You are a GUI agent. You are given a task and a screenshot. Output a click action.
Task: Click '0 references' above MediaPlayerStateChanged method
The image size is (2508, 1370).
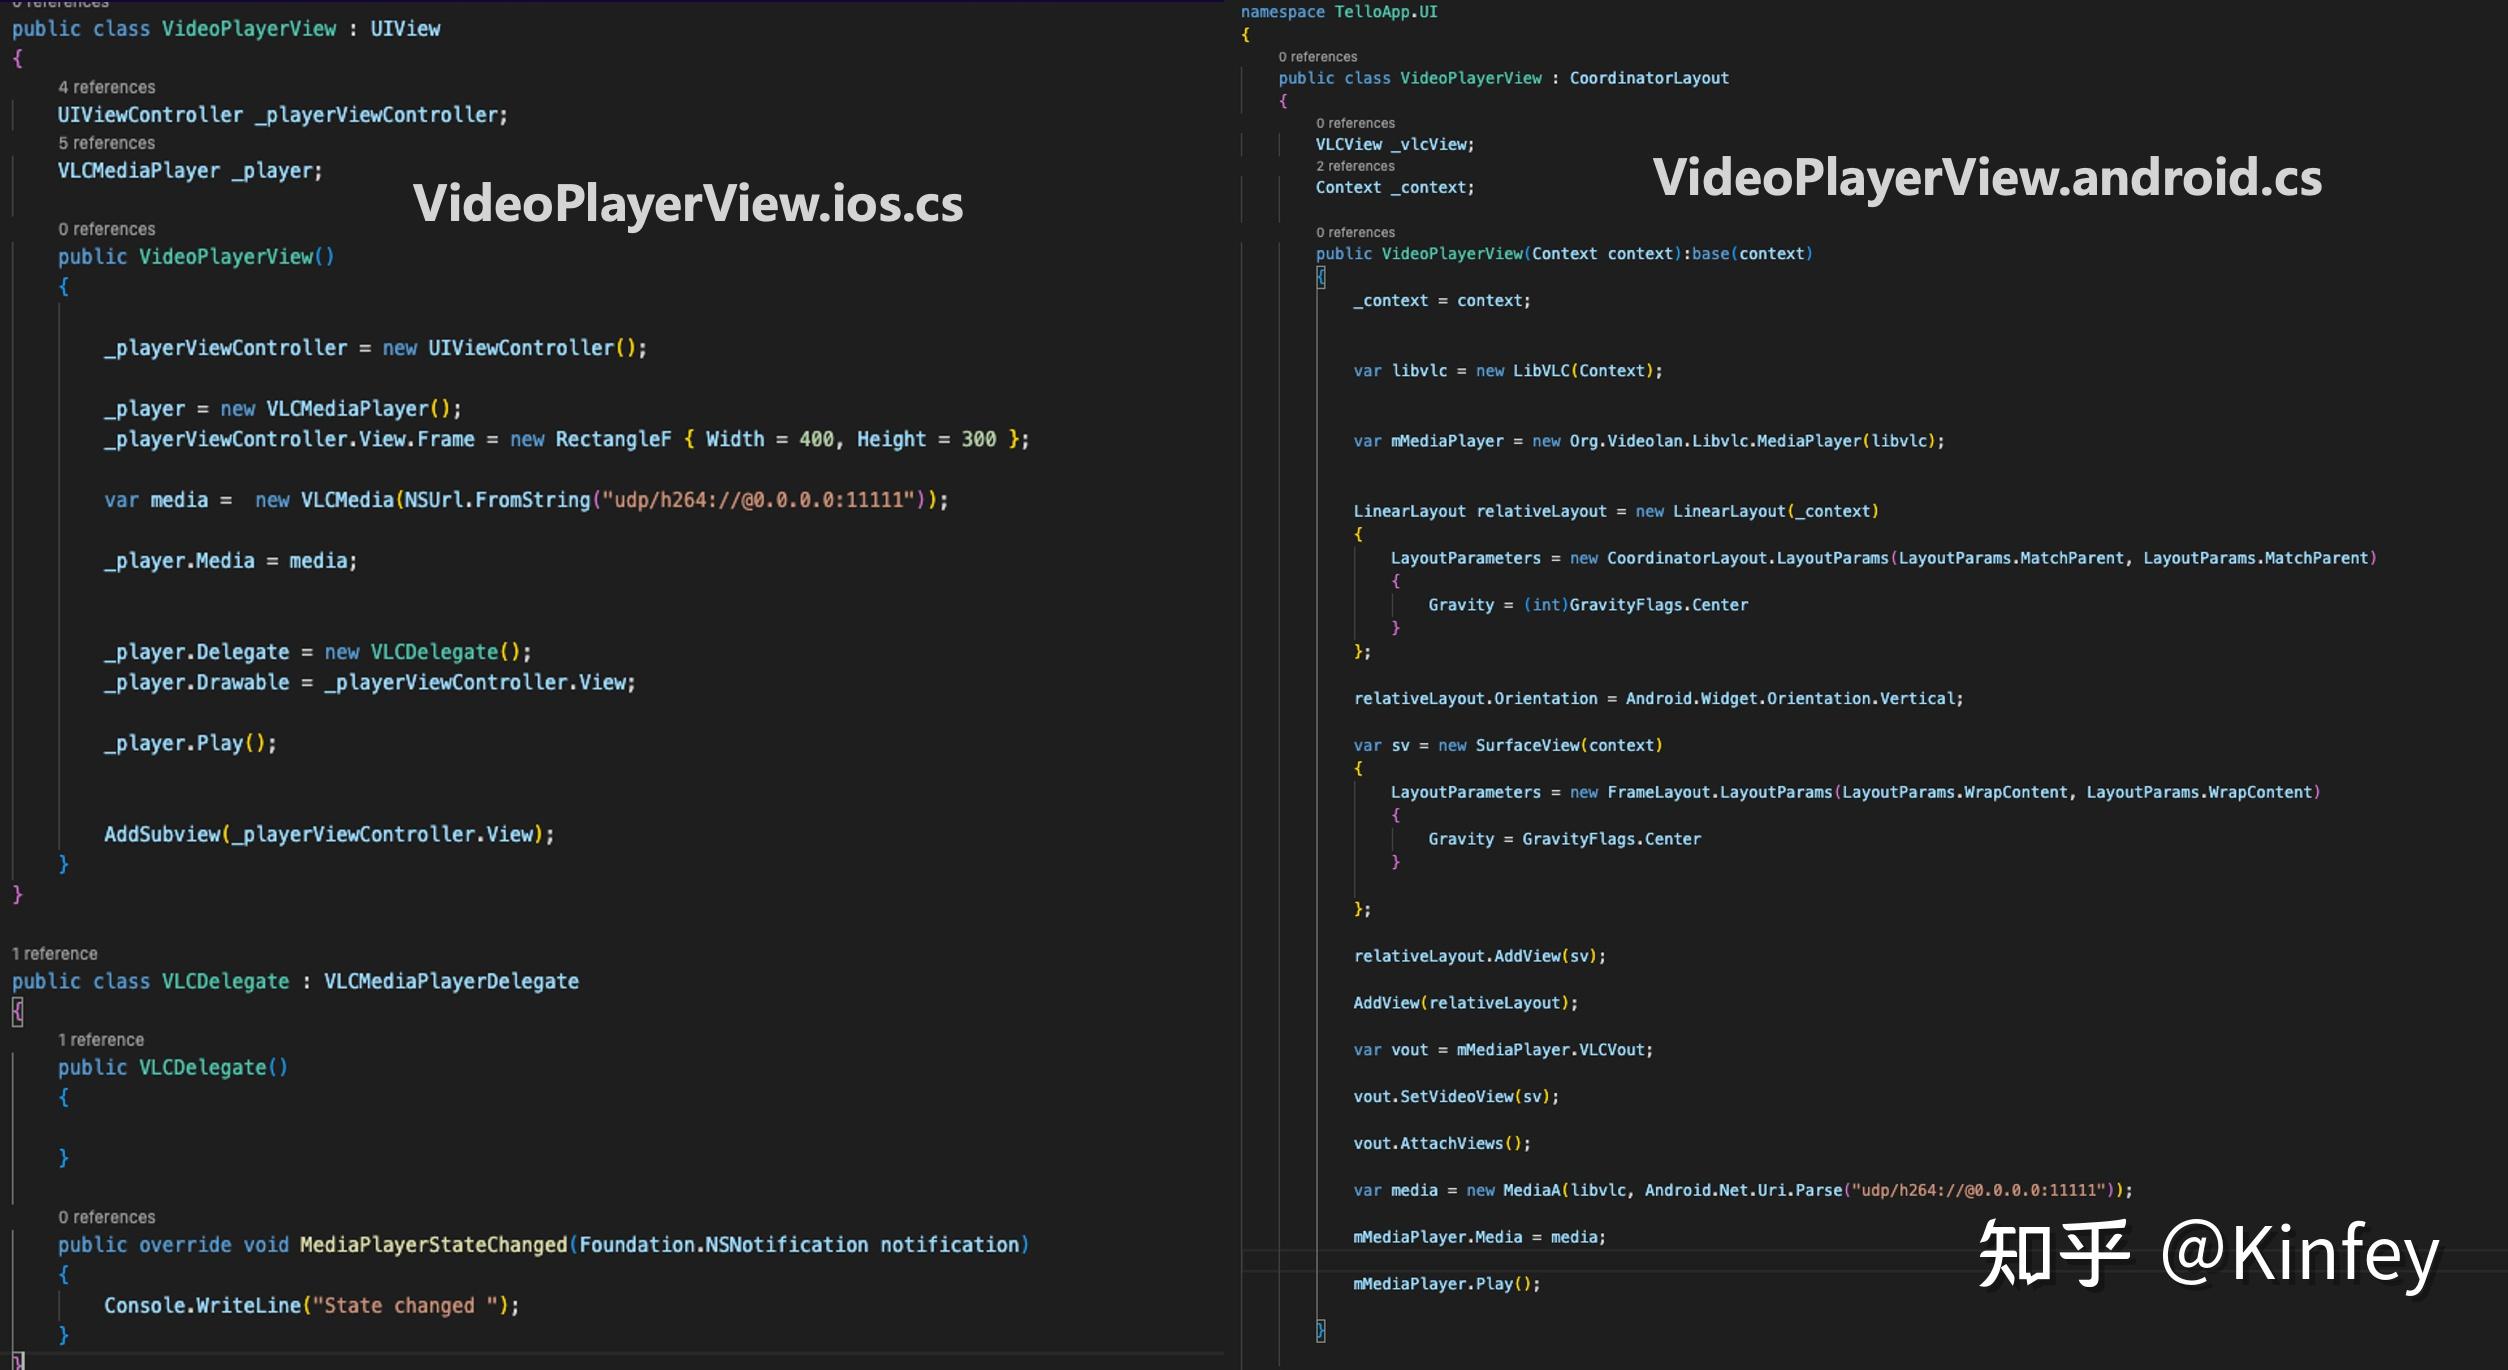106,1217
